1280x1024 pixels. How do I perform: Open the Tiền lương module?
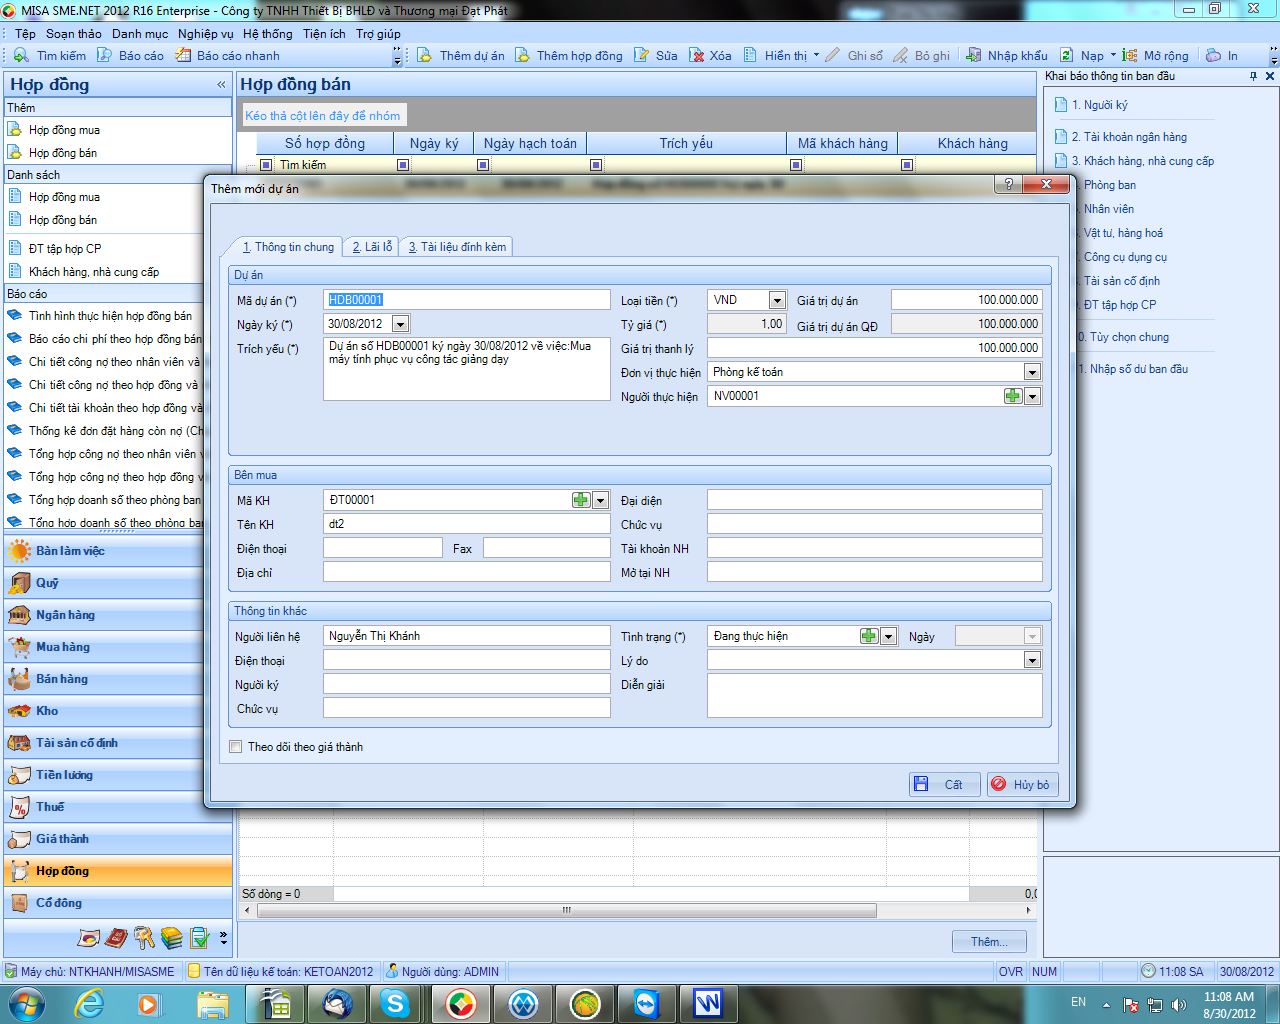(x=118, y=775)
